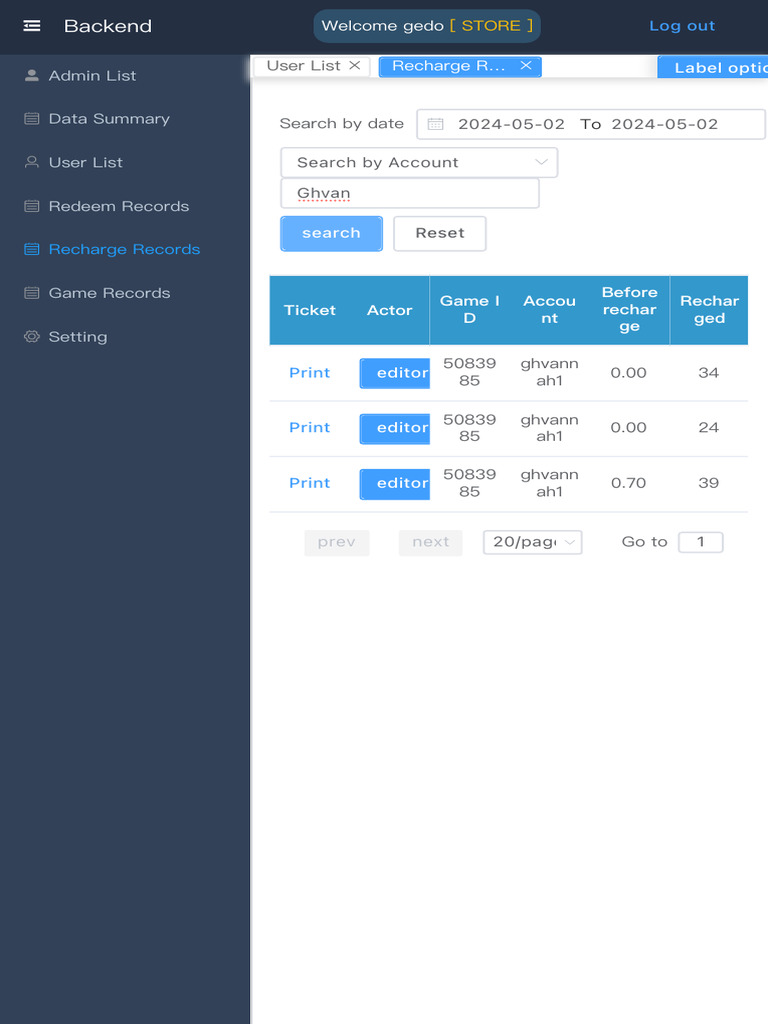Click the Backend title in header
Screen dimensions: 768x1024
pyautogui.click(x=108, y=26)
